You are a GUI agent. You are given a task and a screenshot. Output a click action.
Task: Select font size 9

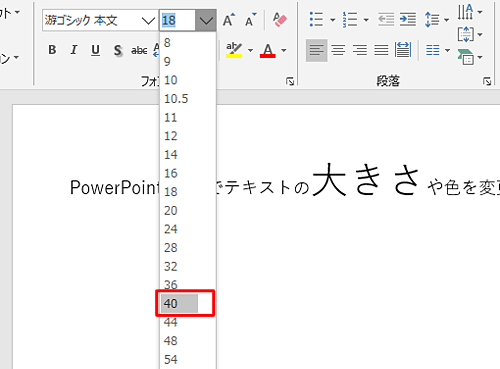click(188, 61)
